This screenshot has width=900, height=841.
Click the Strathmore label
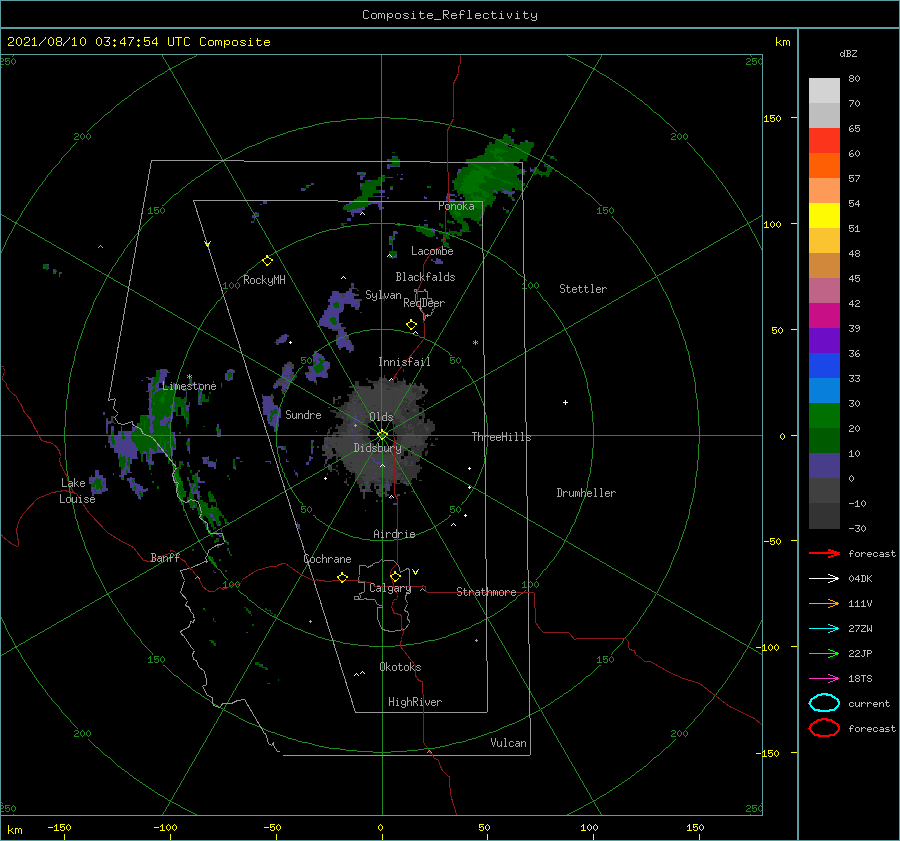point(486,592)
